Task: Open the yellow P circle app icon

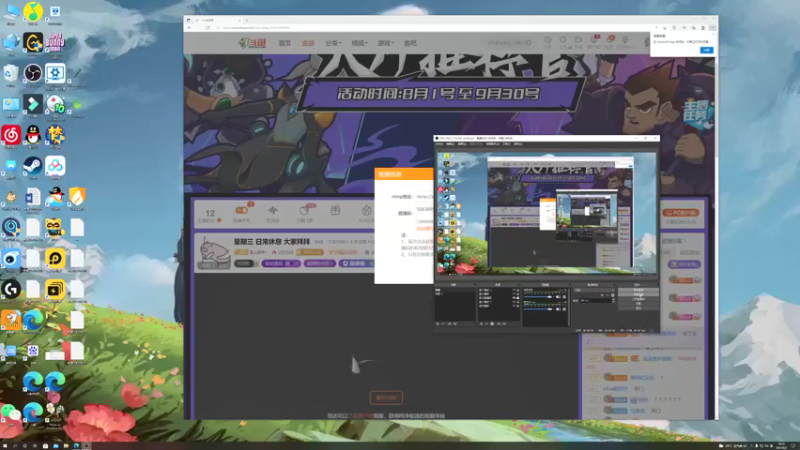Action: pyautogui.click(x=55, y=259)
